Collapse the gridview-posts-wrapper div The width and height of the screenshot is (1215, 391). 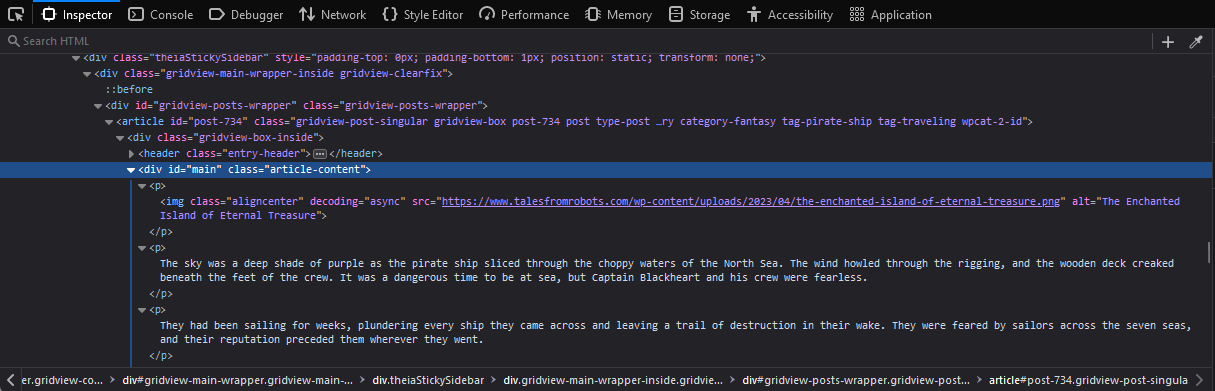pyautogui.click(x=98, y=106)
